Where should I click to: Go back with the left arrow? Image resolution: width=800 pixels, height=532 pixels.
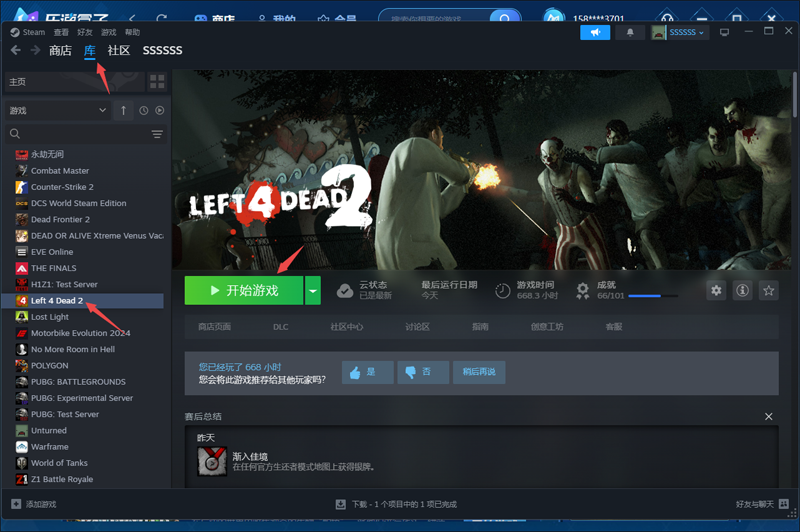pos(15,51)
